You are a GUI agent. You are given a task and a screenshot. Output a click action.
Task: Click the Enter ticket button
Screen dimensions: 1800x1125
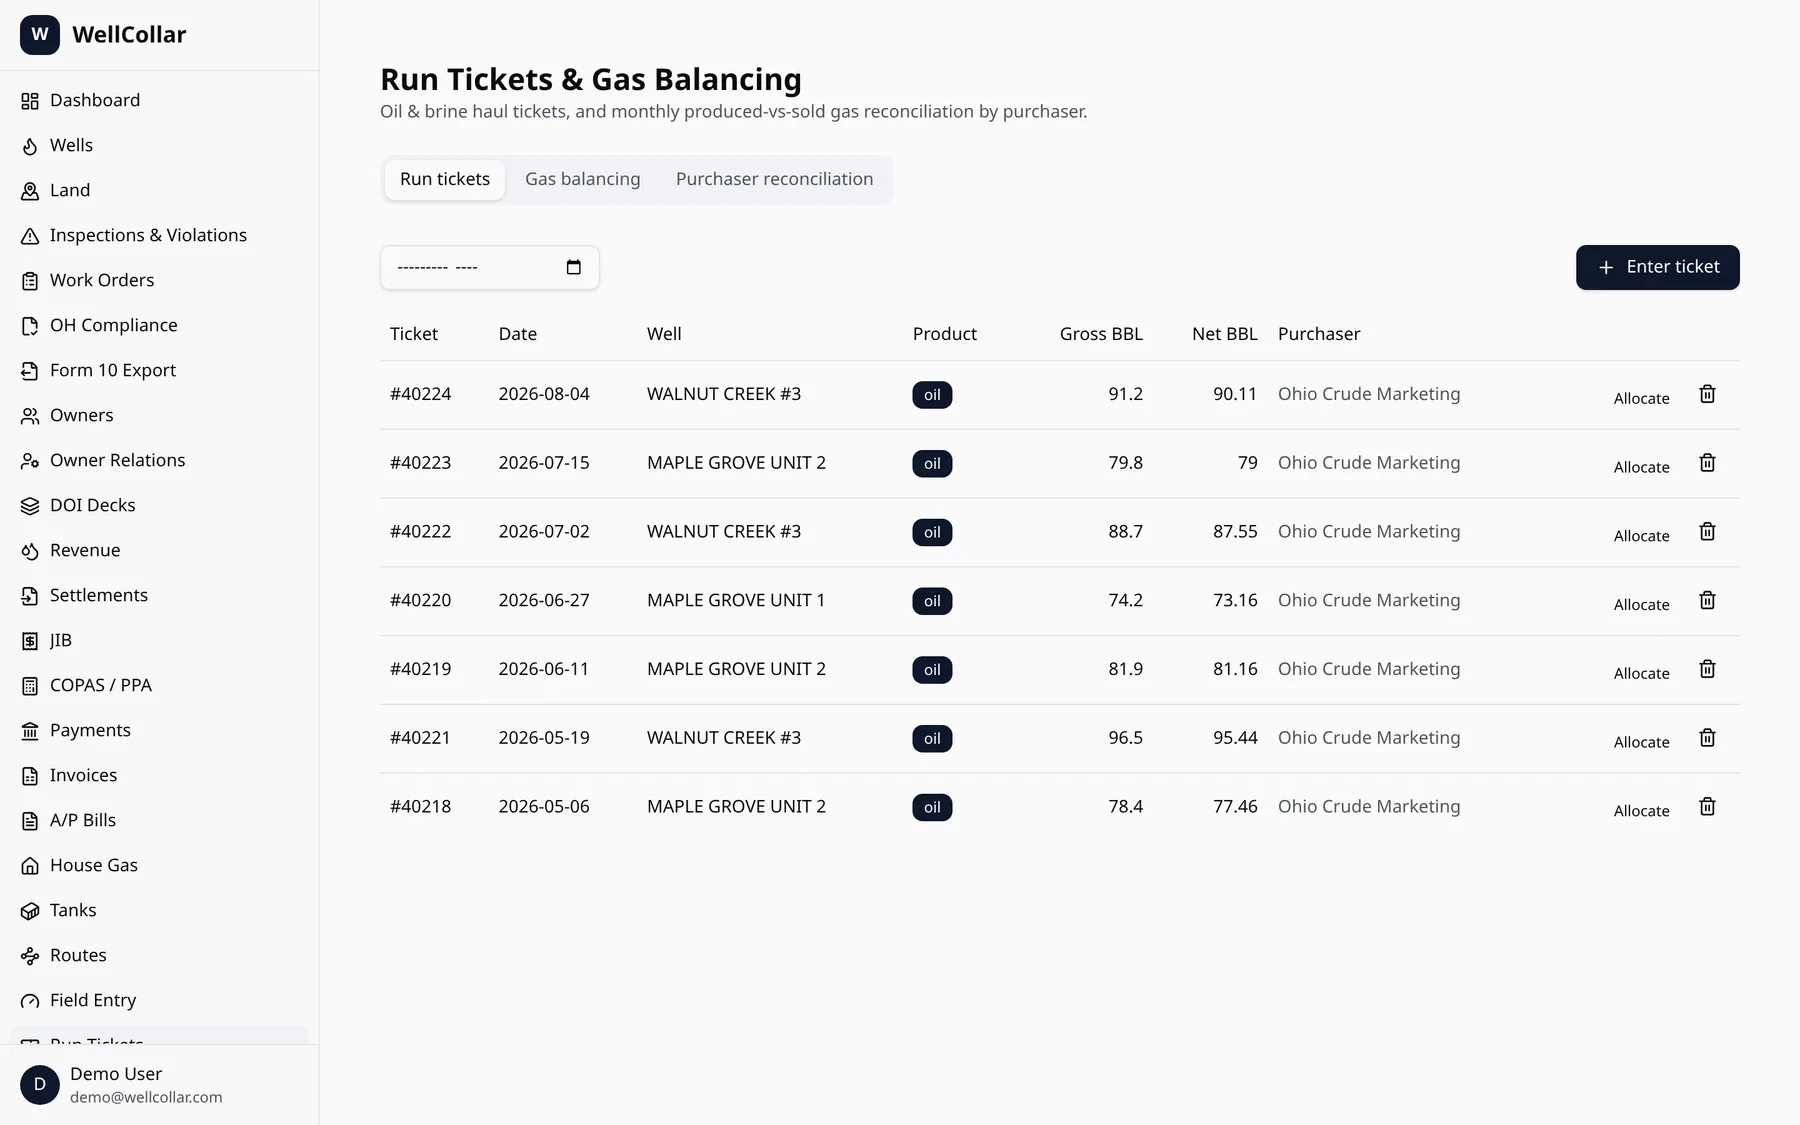coord(1658,267)
